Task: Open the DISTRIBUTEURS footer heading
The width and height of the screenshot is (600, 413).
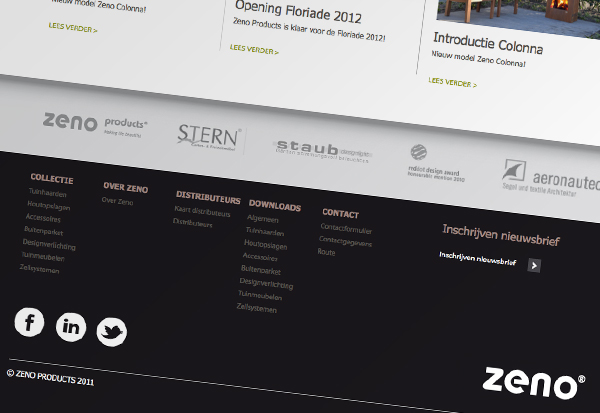Action: click(208, 198)
